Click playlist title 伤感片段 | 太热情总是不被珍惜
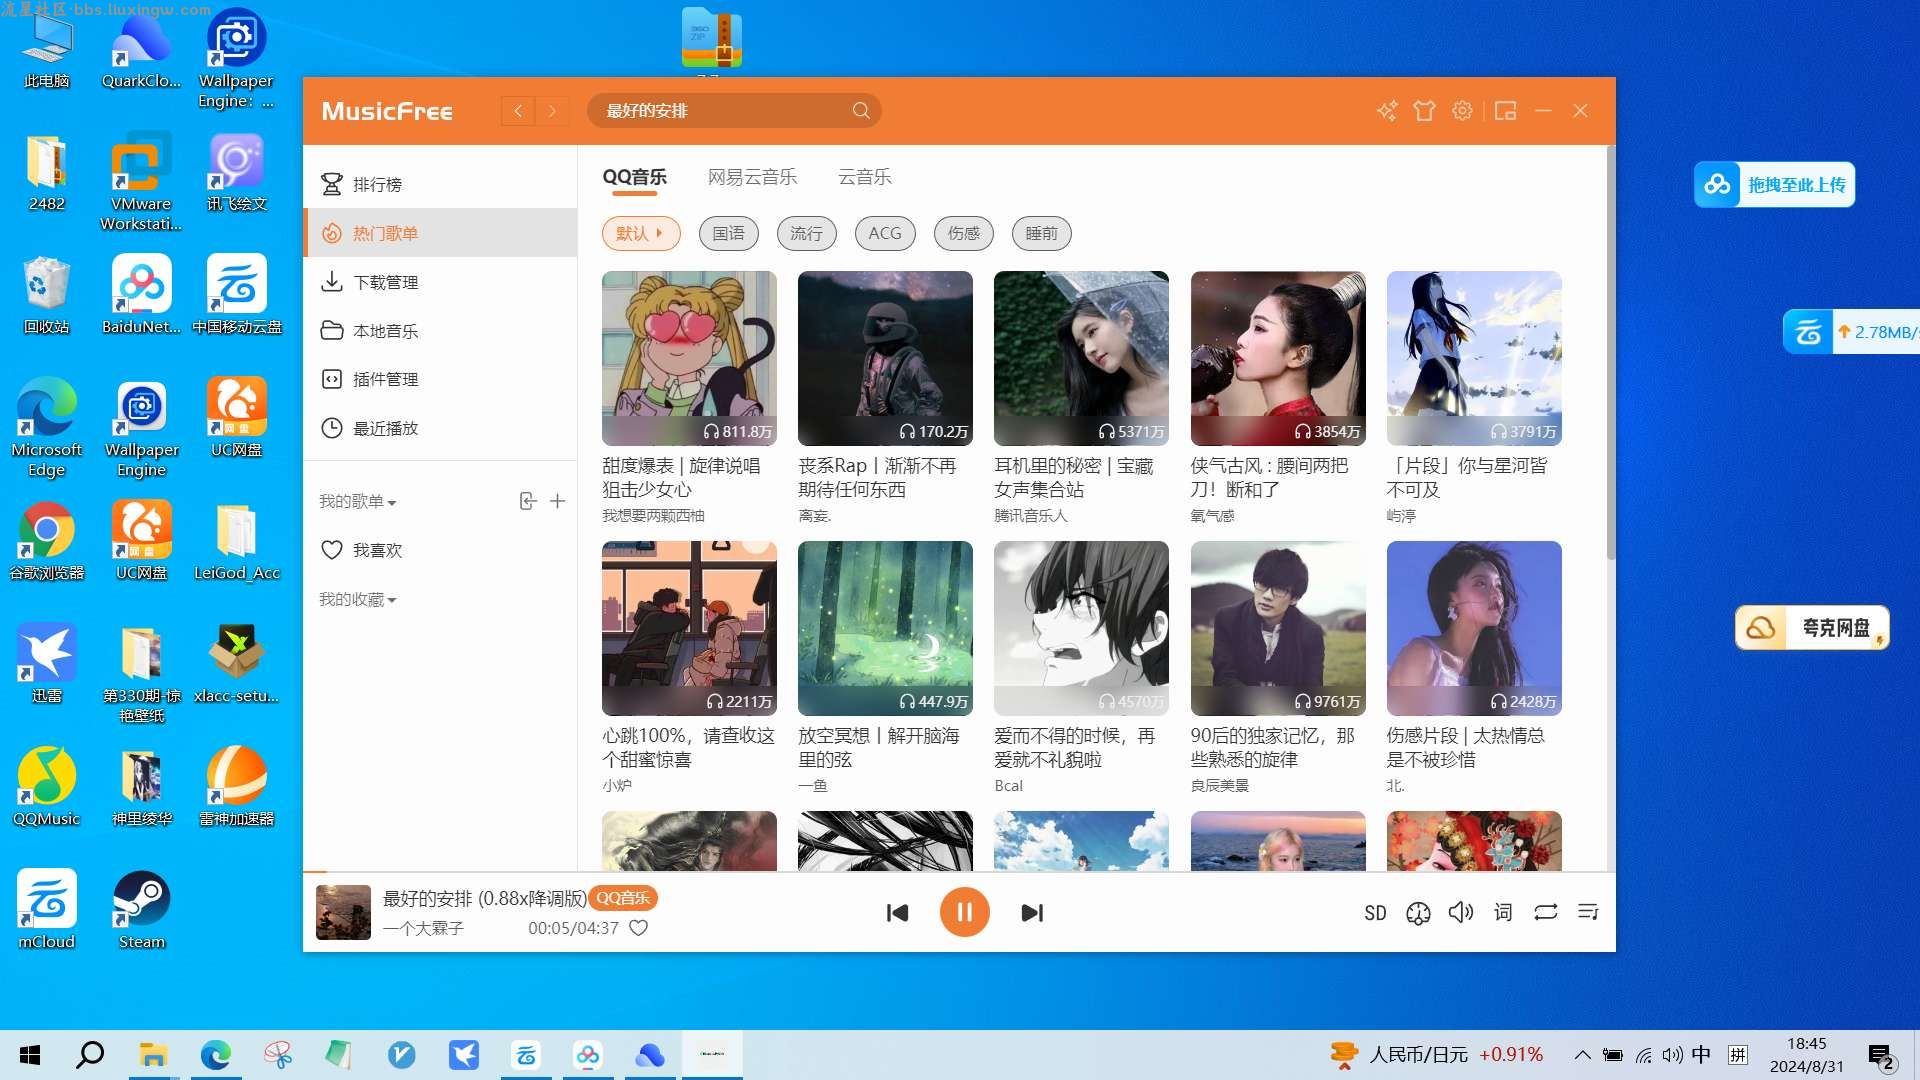This screenshot has width=1920, height=1080. click(x=1466, y=748)
